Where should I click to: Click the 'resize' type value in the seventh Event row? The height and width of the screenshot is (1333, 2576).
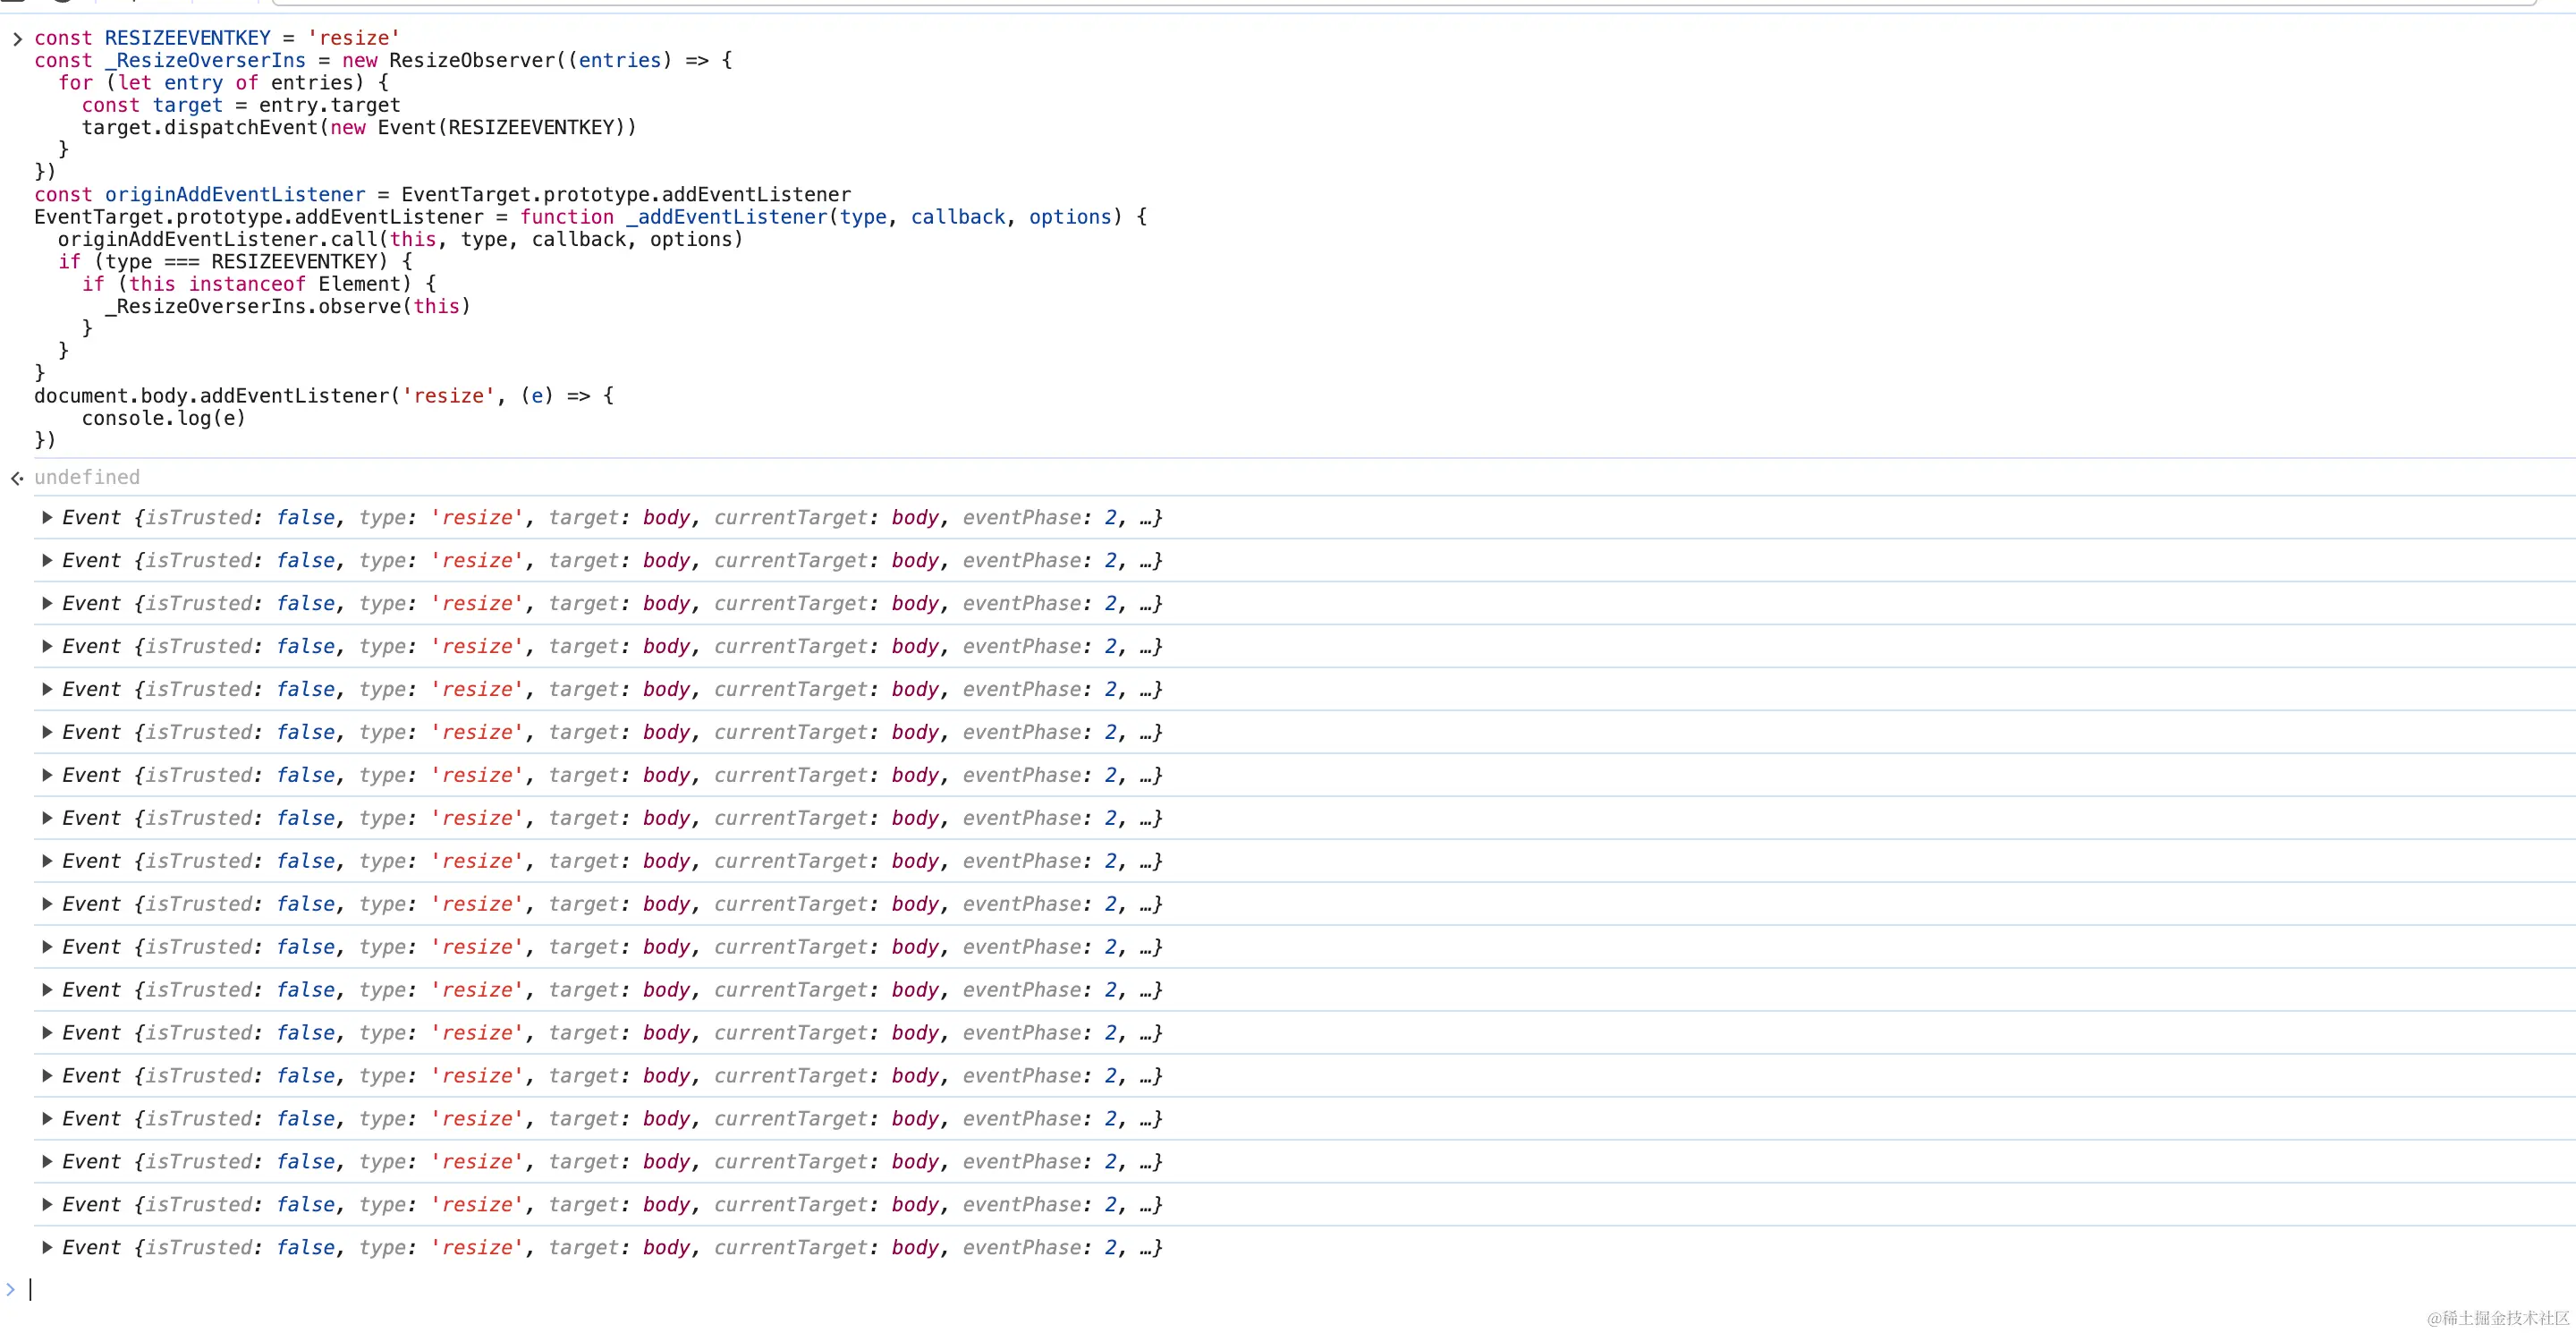click(x=477, y=776)
